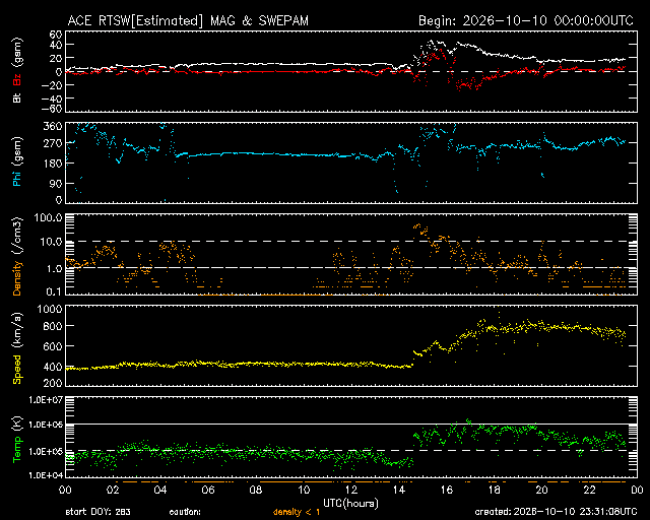Screen dimensions: 650x520
Task: Click the "90" tick on the Phi axis
Action: [56, 183]
